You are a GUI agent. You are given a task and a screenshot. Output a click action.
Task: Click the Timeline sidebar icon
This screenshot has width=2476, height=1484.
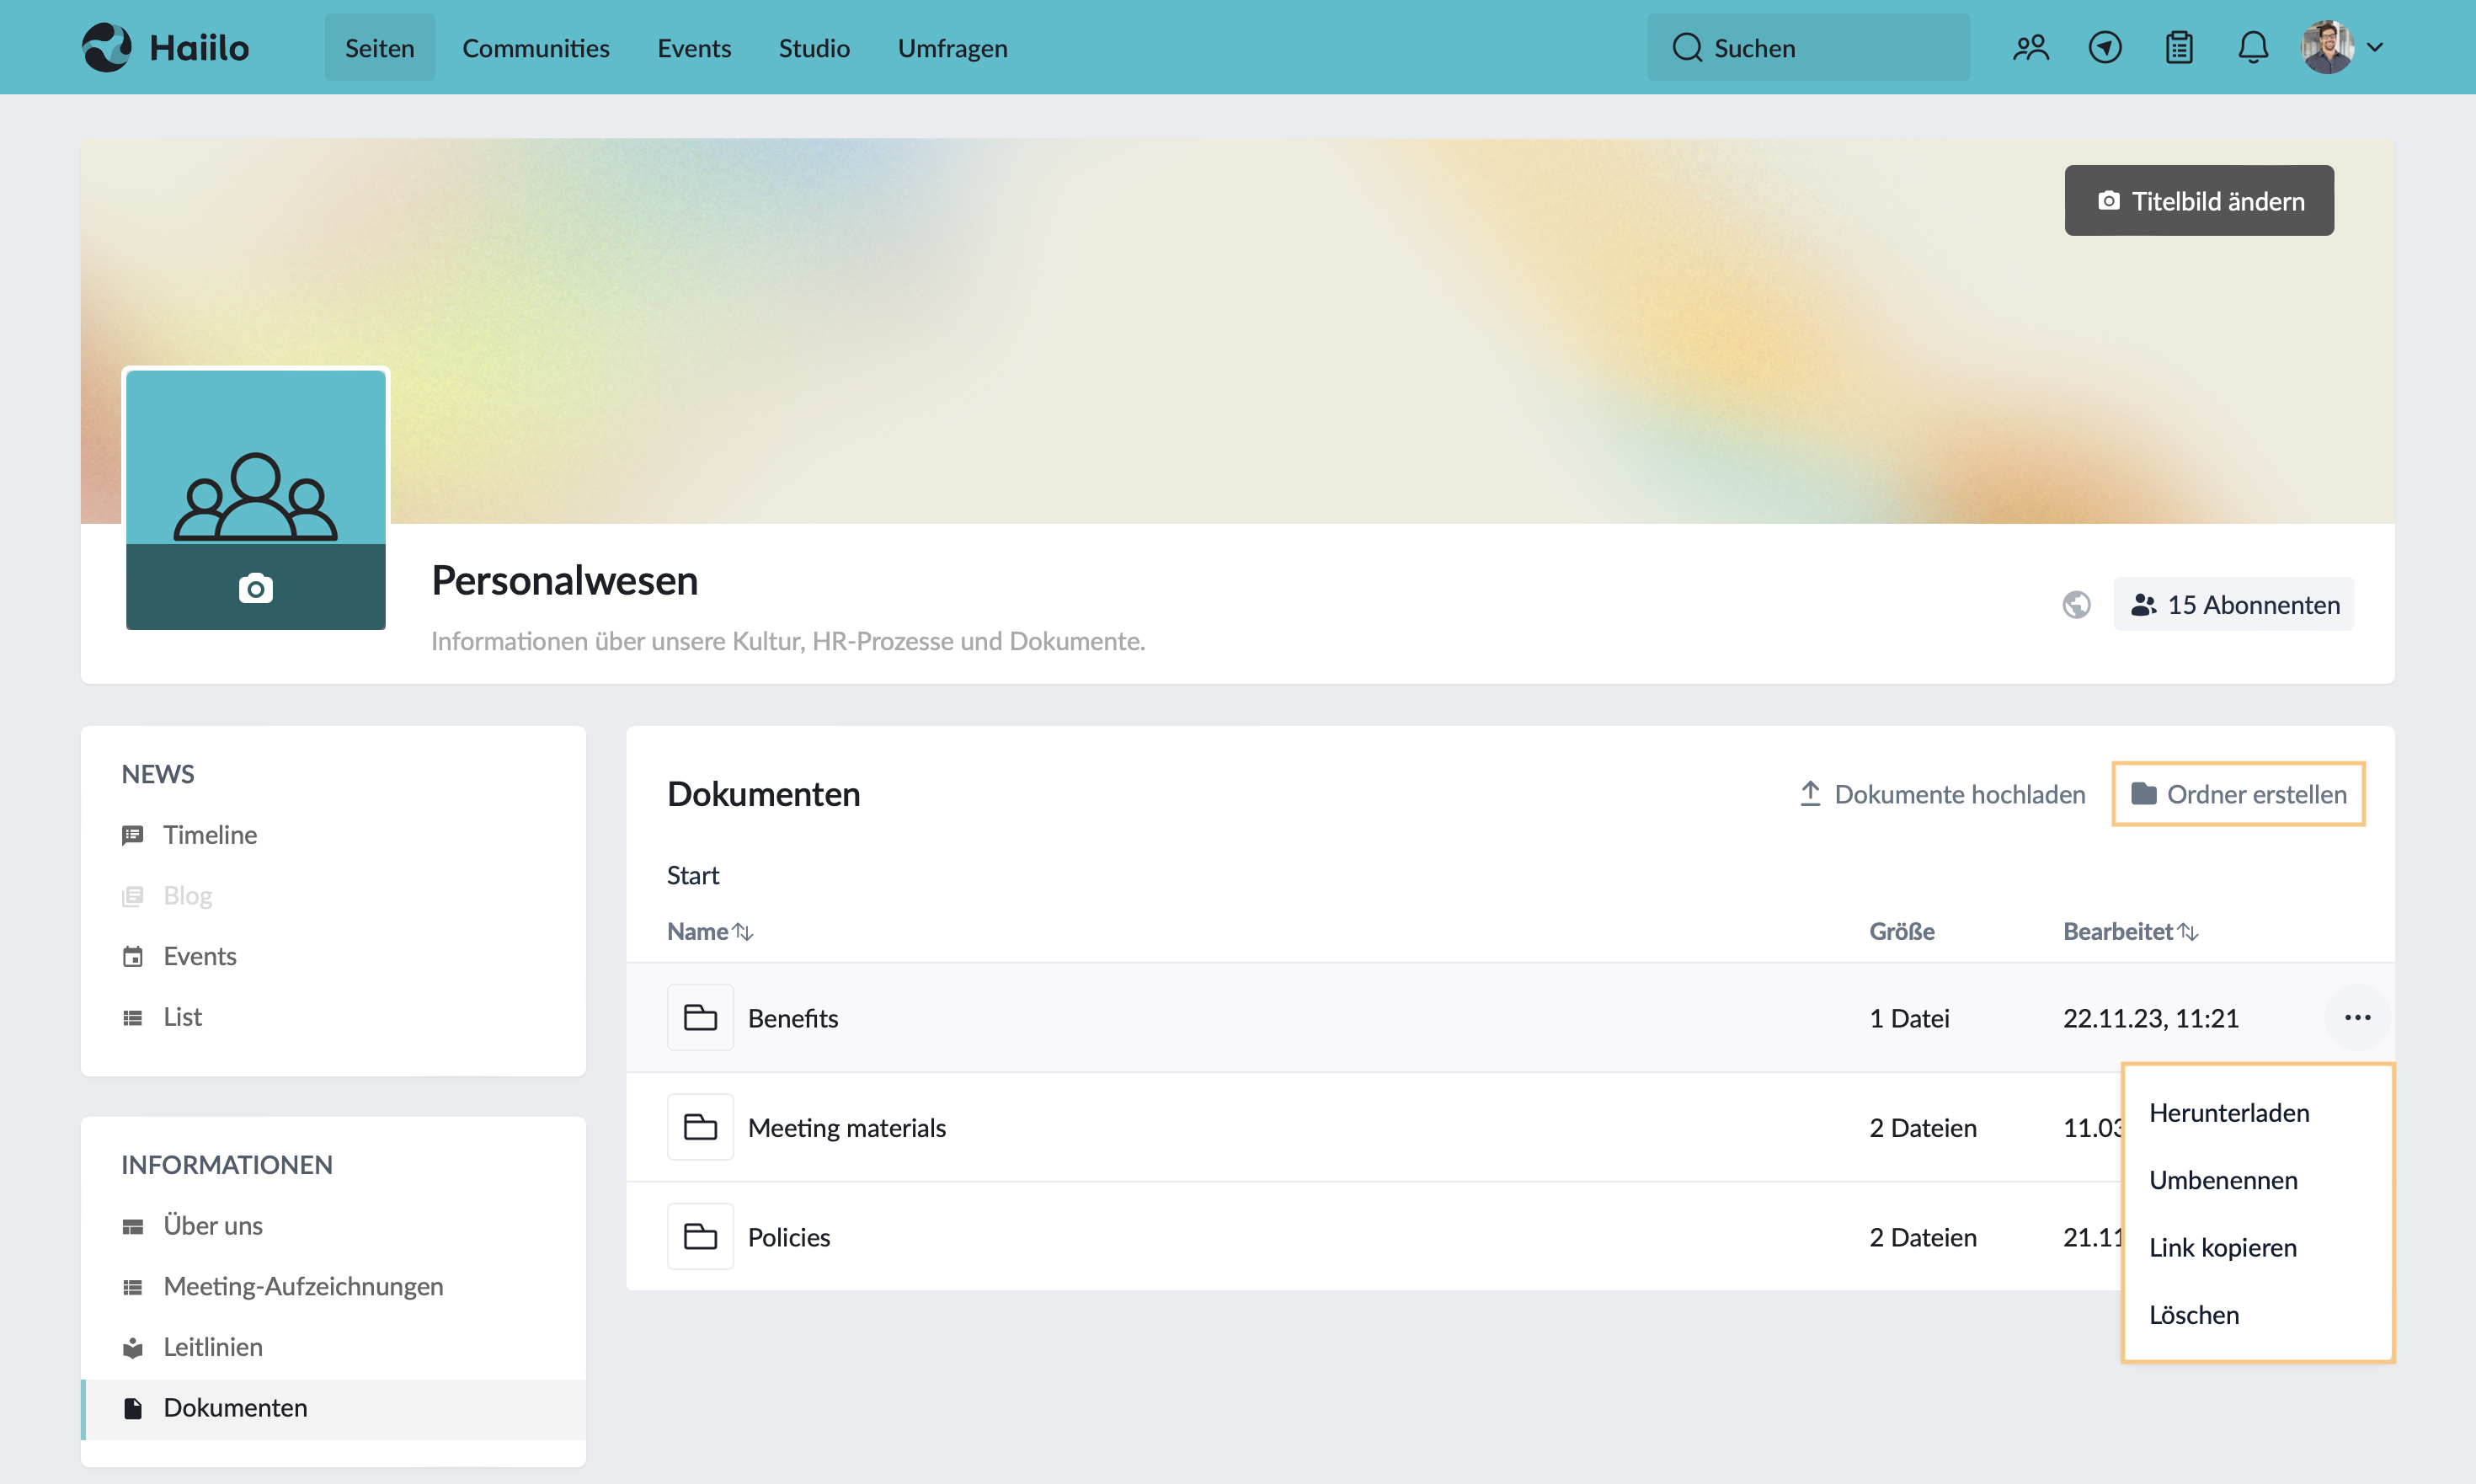[132, 836]
